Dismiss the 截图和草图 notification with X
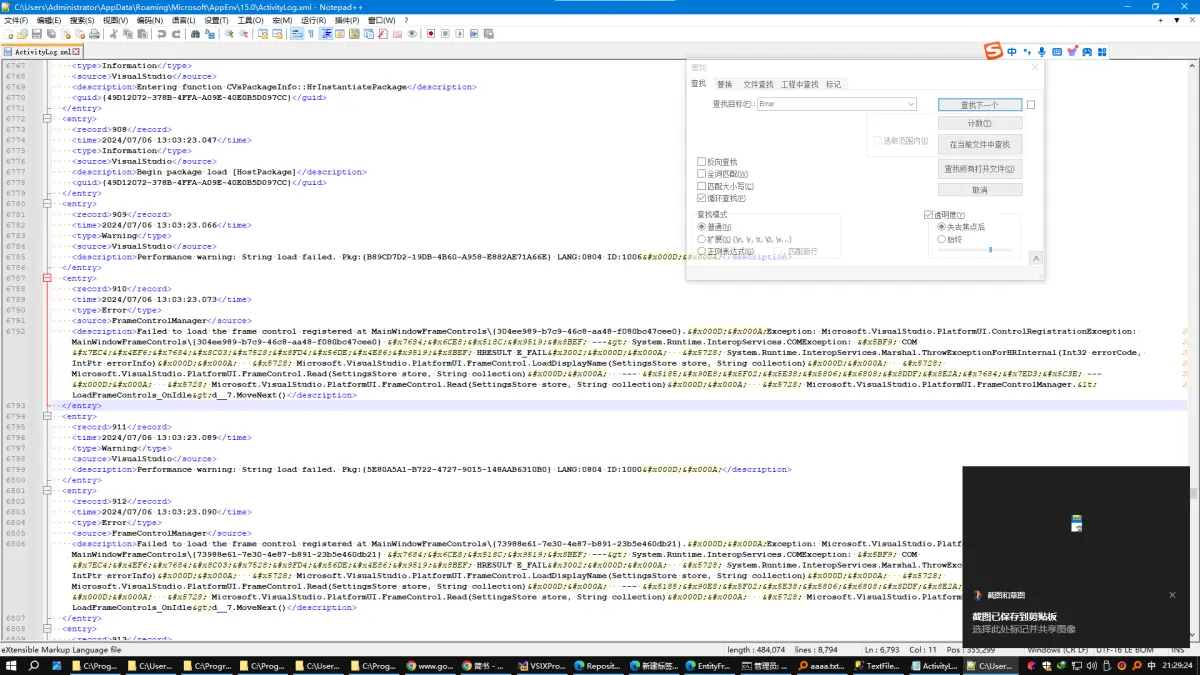Screen dimensions: 1200x675 pos(1173,595)
